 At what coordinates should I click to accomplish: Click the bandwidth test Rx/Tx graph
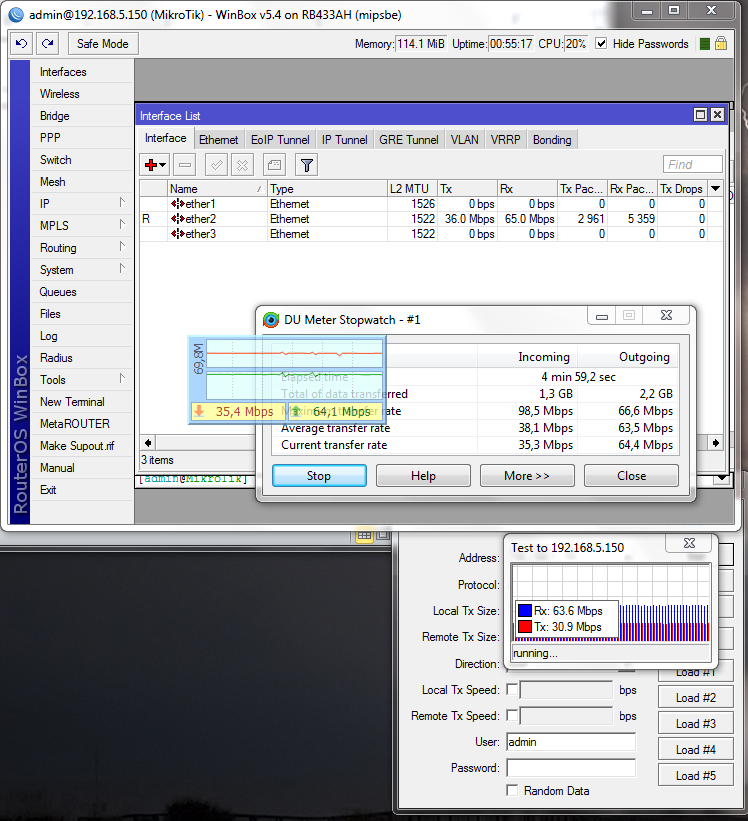611,603
